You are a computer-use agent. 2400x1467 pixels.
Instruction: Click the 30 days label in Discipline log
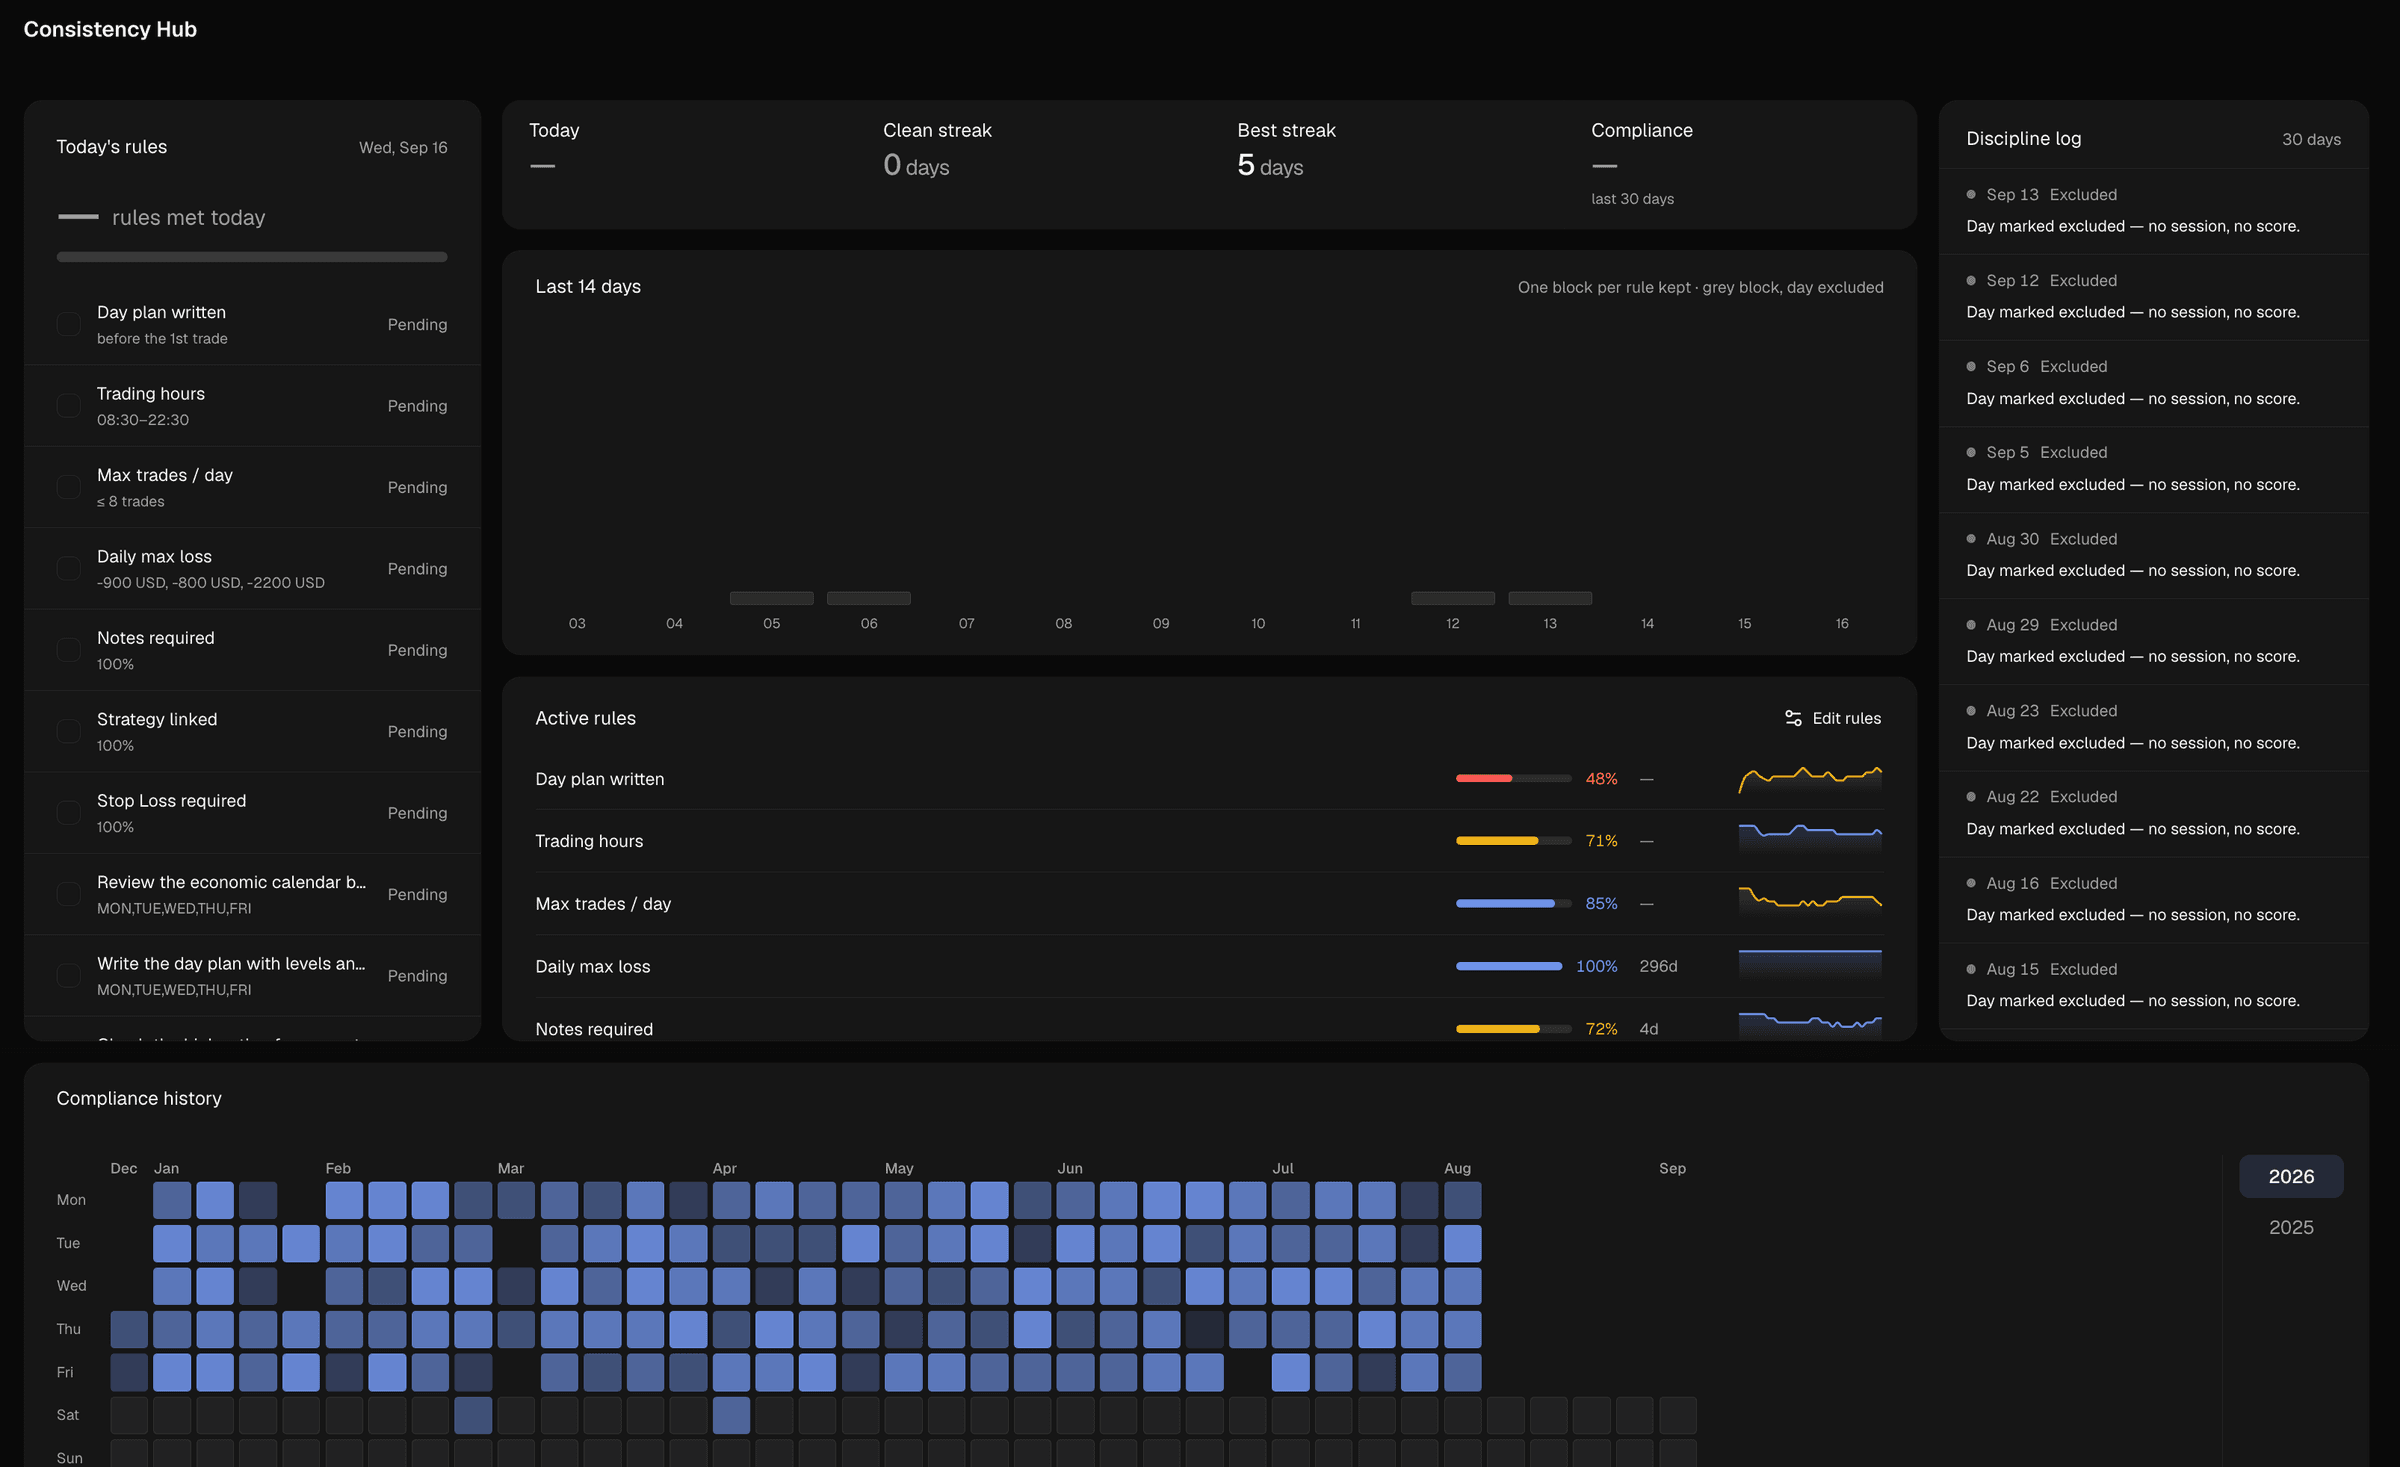point(2310,139)
